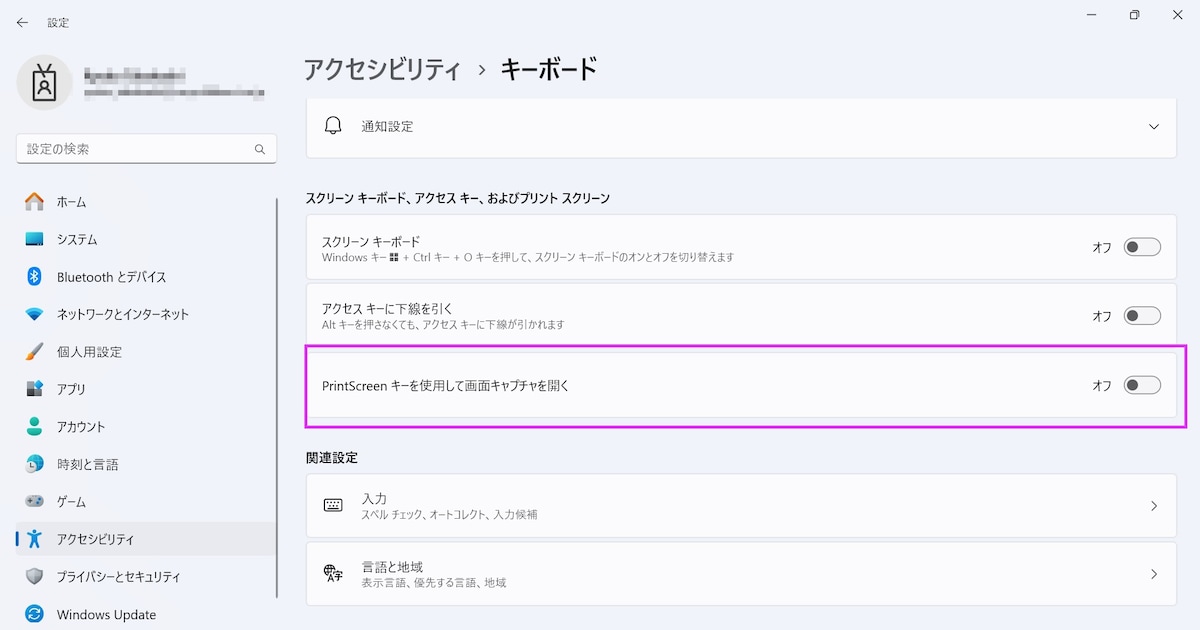Screen dimensions: 1200x630
Task: Click the notification bell icon
Action: coord(333,126)
